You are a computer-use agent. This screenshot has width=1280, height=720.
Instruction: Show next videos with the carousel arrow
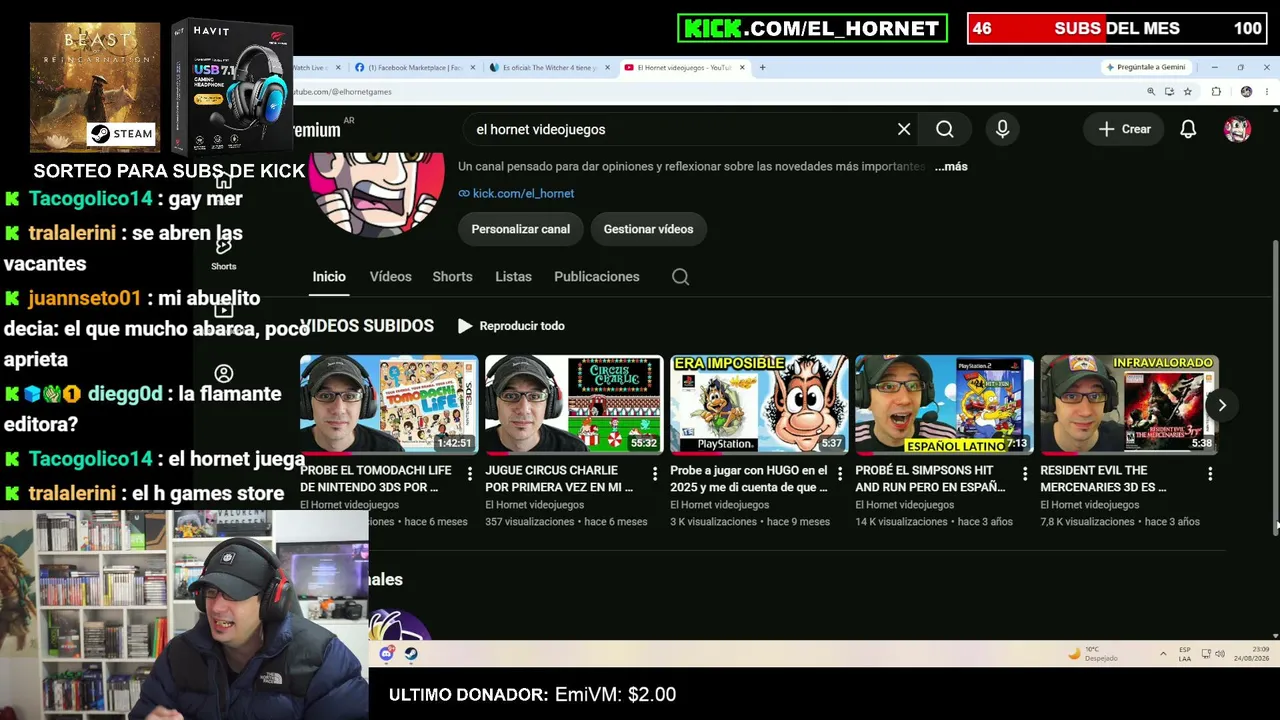click(1222, 405)
